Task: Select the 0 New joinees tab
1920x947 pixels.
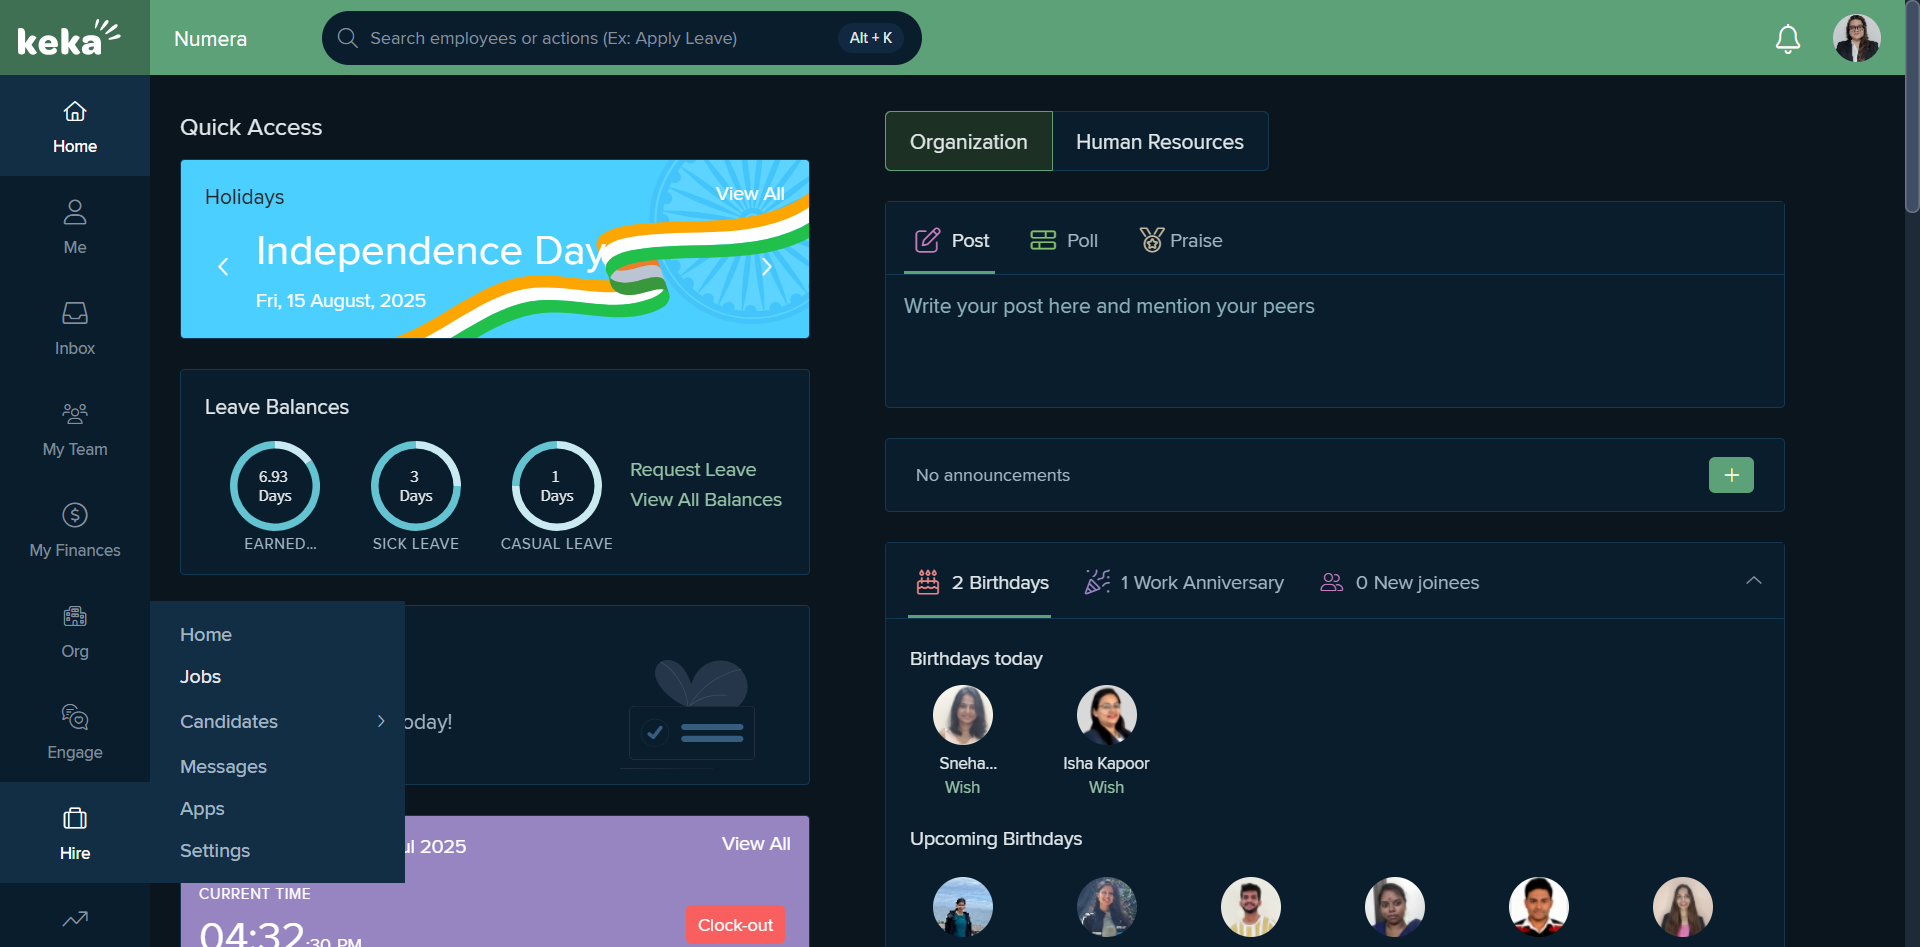Action: 1400,582
